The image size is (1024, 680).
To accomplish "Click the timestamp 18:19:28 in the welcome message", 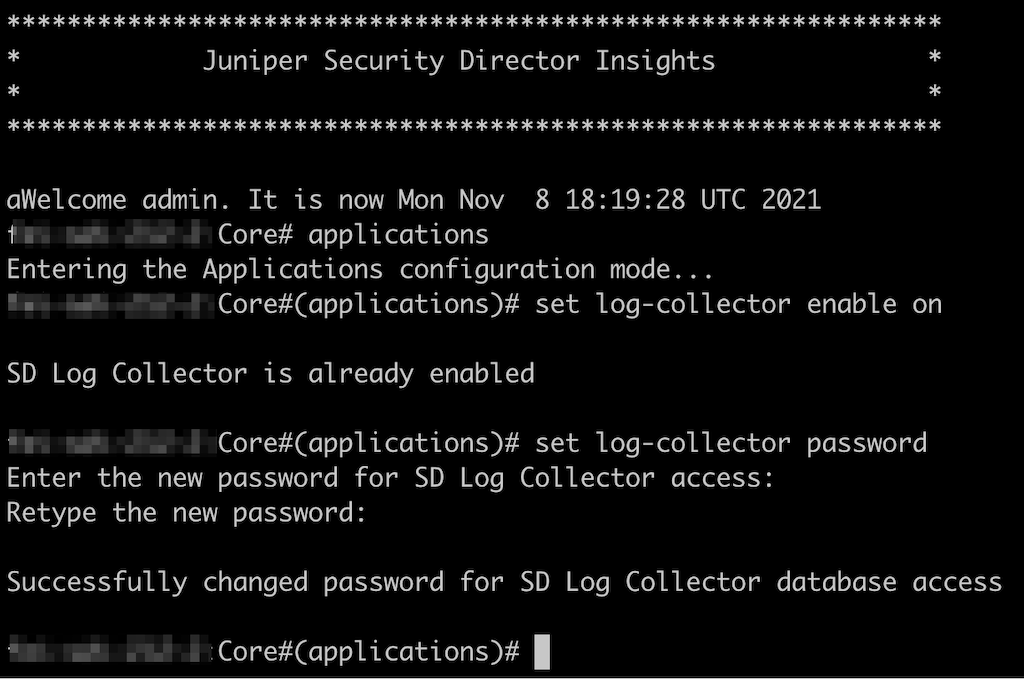I will click(x=625, y=200).
